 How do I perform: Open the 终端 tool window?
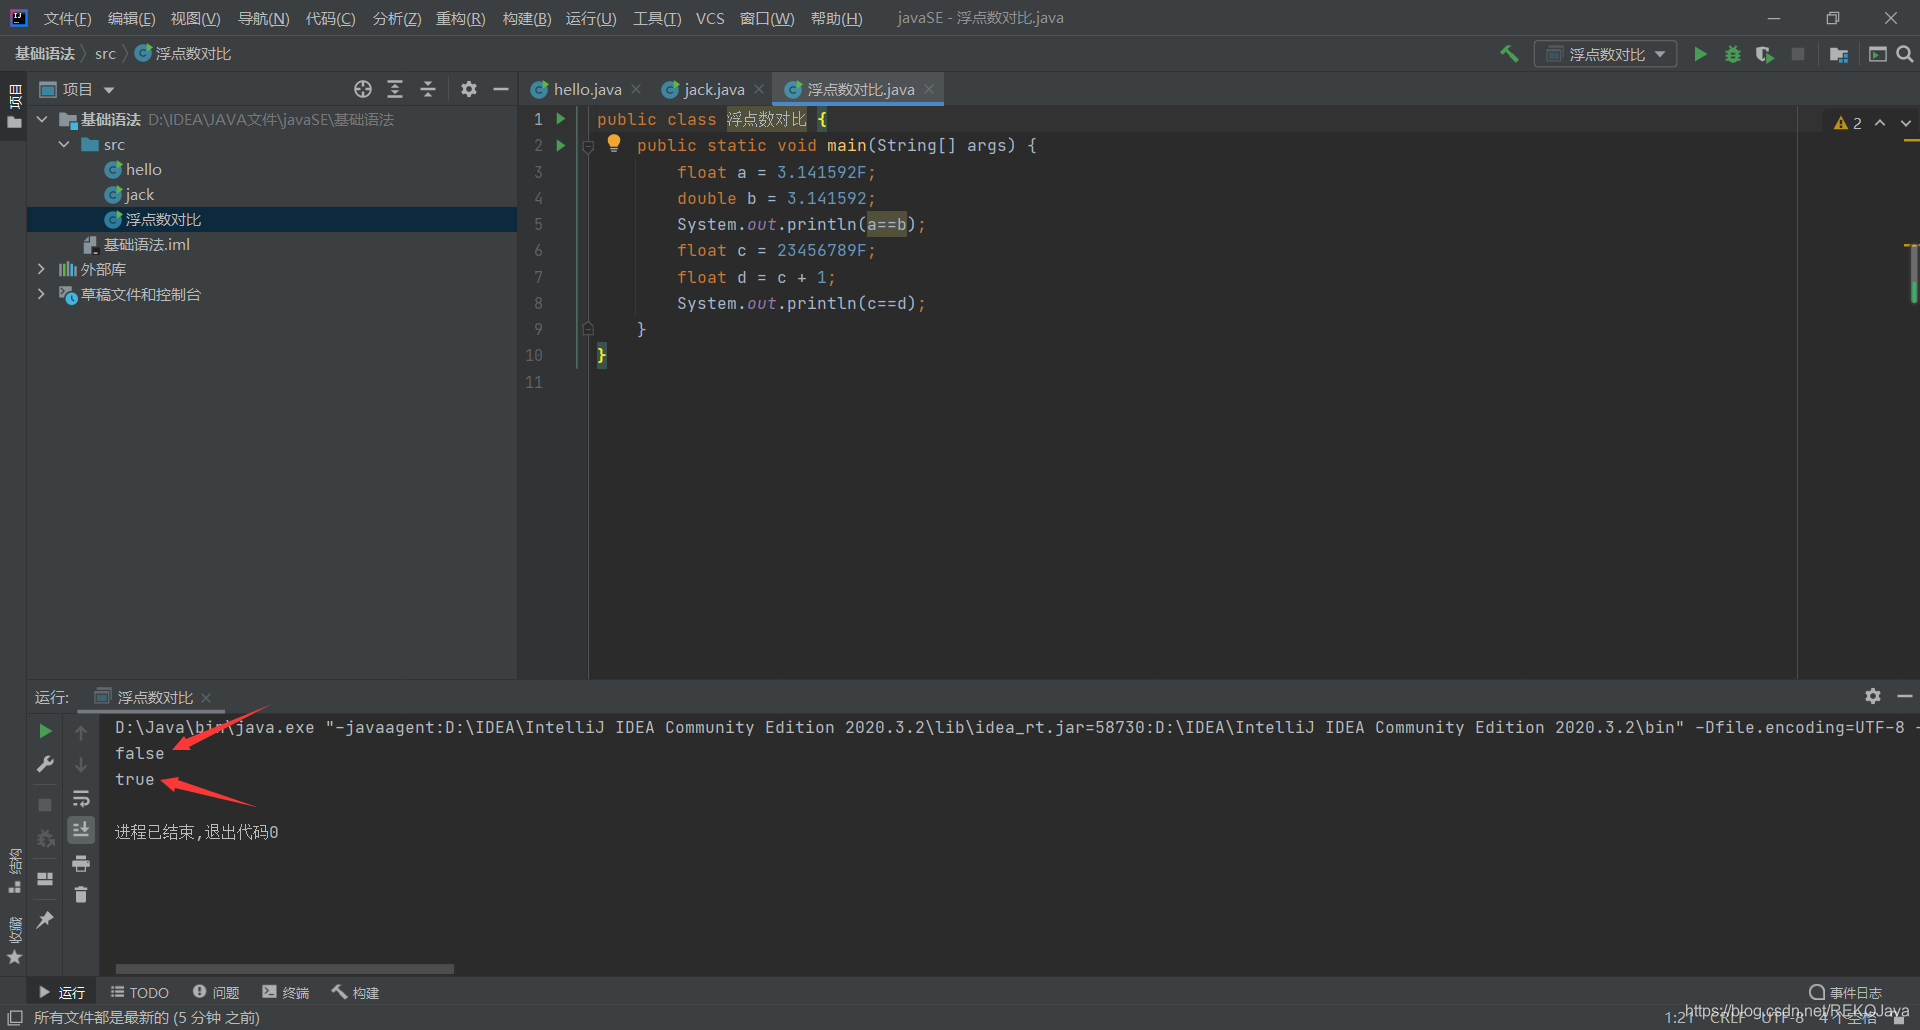pyautogui.click(x=286, y=992)
